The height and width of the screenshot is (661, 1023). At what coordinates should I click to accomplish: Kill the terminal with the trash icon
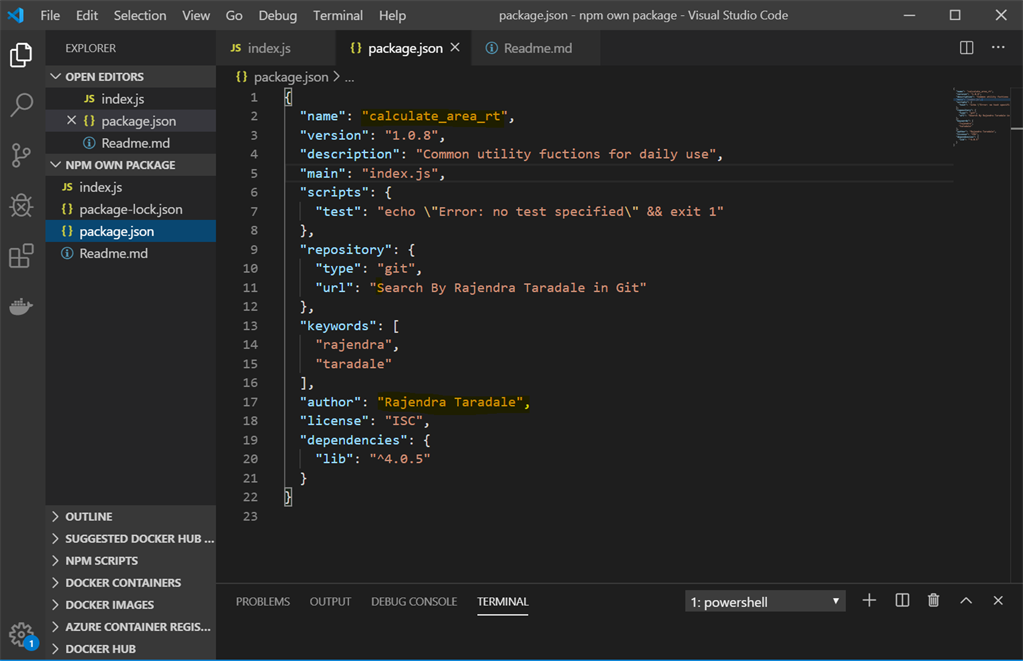(x=933, y=600)
